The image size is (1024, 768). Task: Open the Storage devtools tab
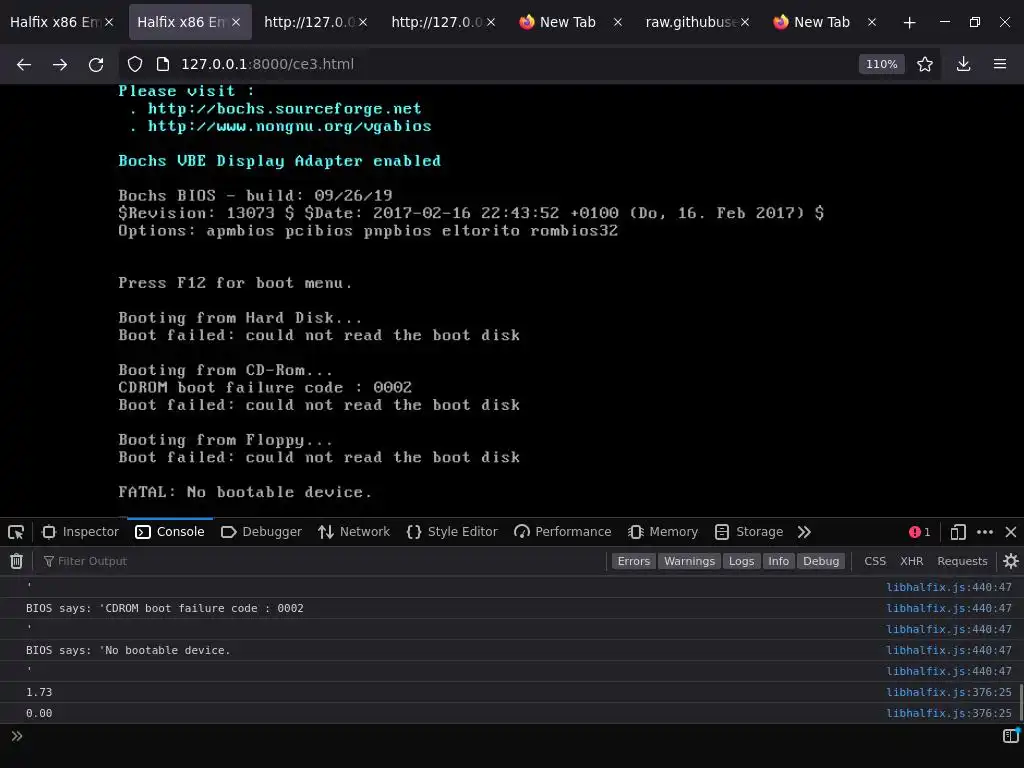pos(749,532)
